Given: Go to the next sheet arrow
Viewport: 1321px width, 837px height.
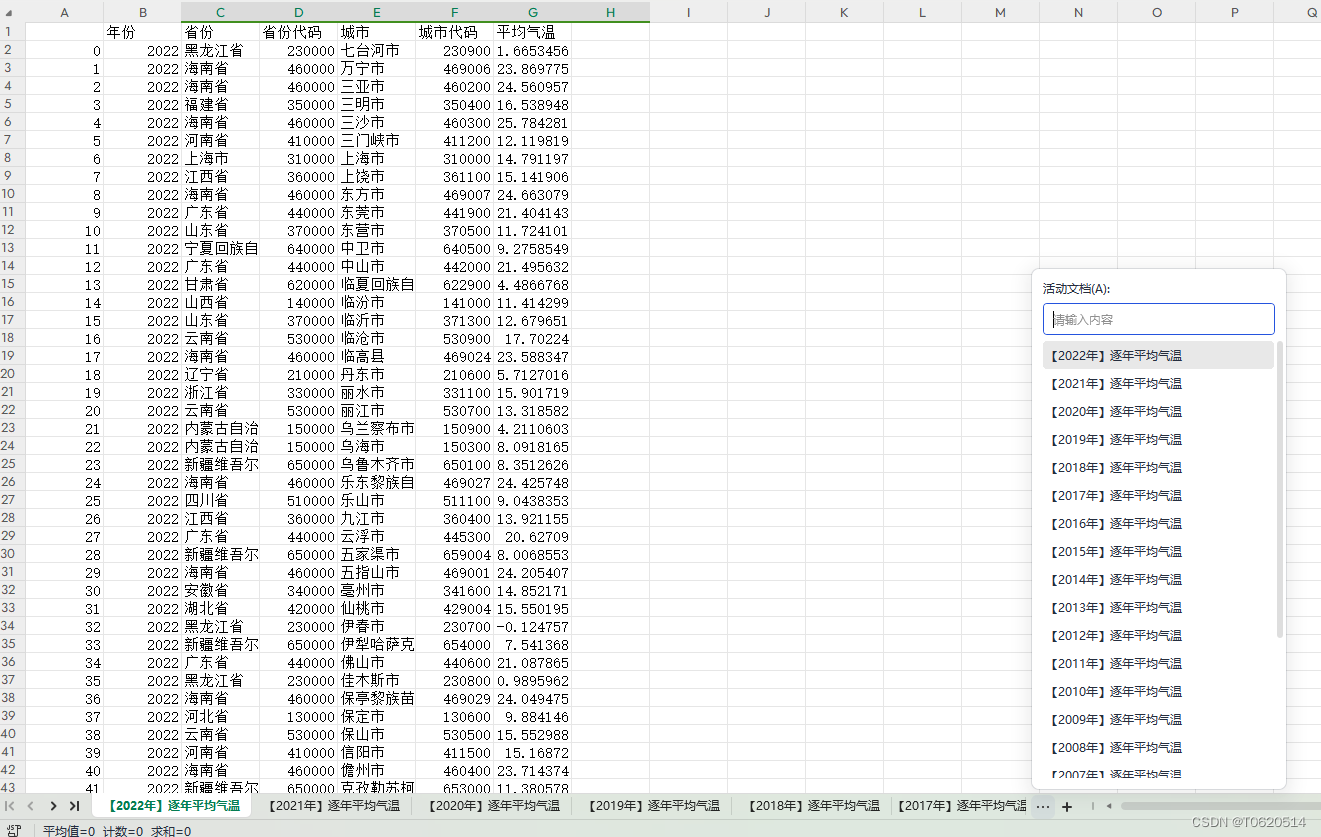Looking at the screenshot, I should pos(53,806).
